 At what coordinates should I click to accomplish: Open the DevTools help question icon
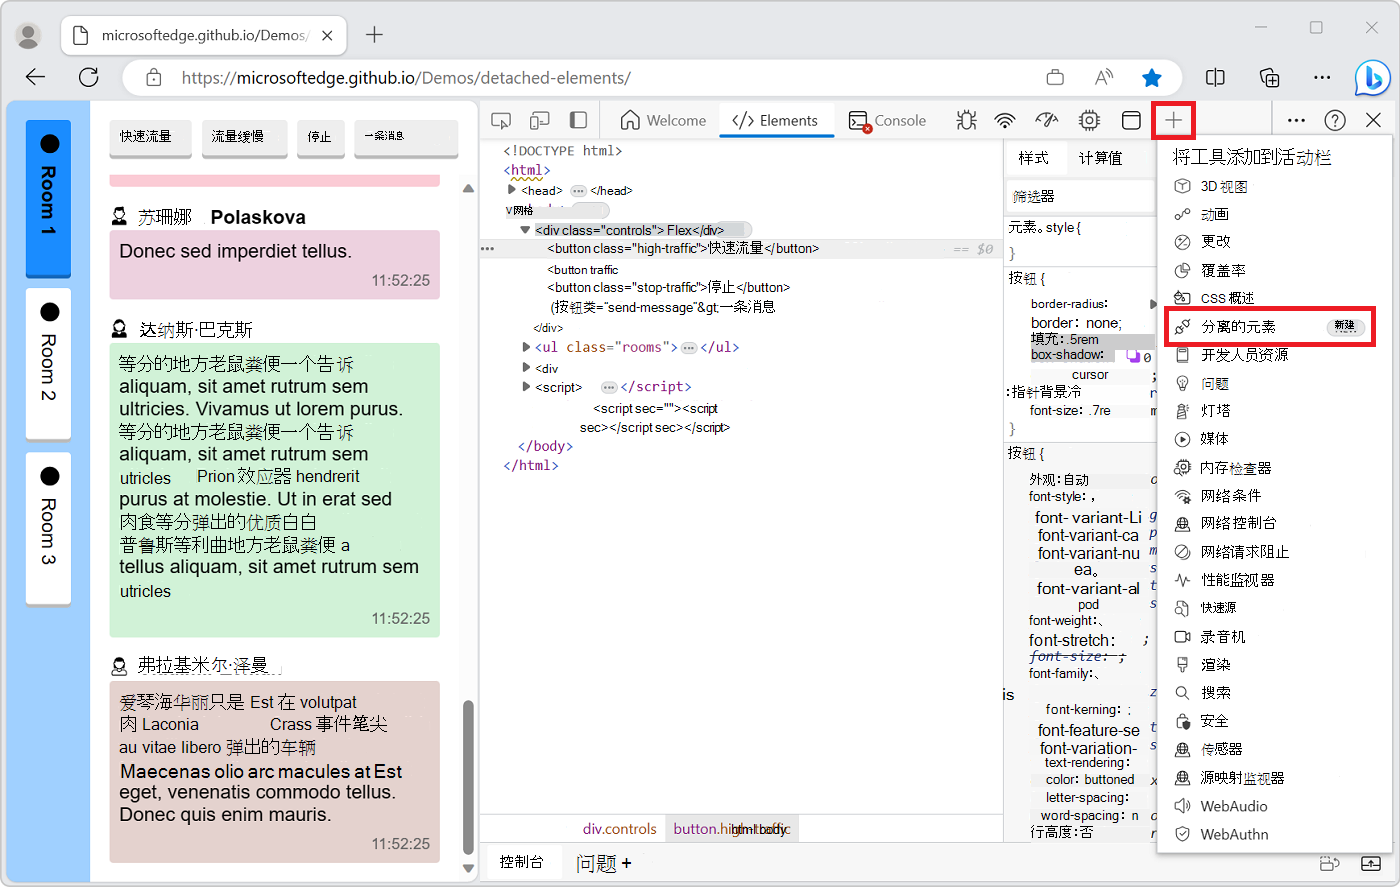(x=1335, y=121)
